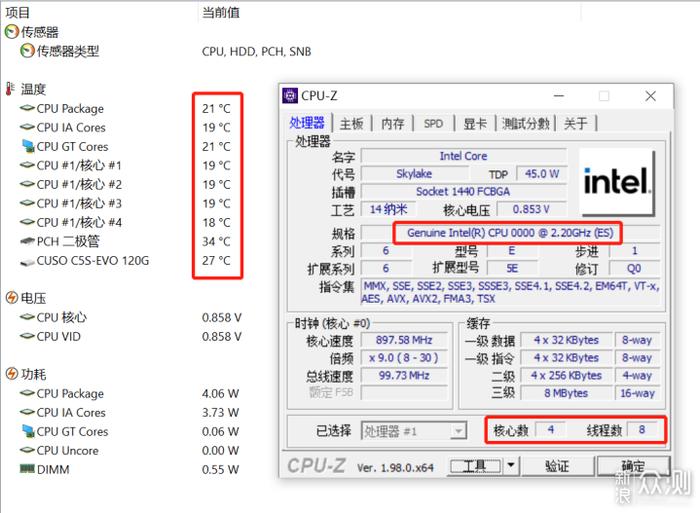Select the temperature CPU Package row label
The height and width of the screenshot is (513, 700).
[x=70, y=108]
